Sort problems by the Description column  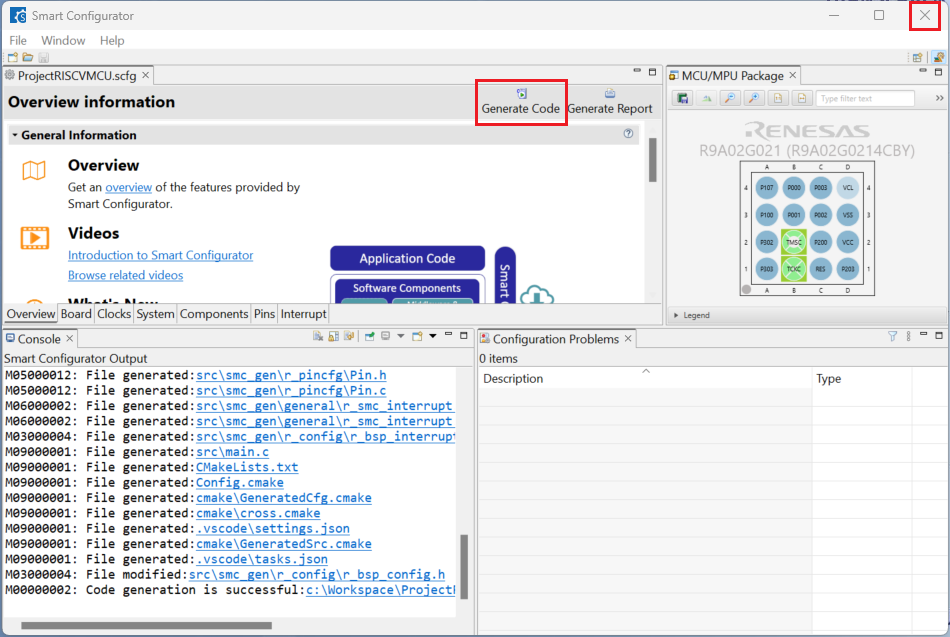tap(645, 379)
